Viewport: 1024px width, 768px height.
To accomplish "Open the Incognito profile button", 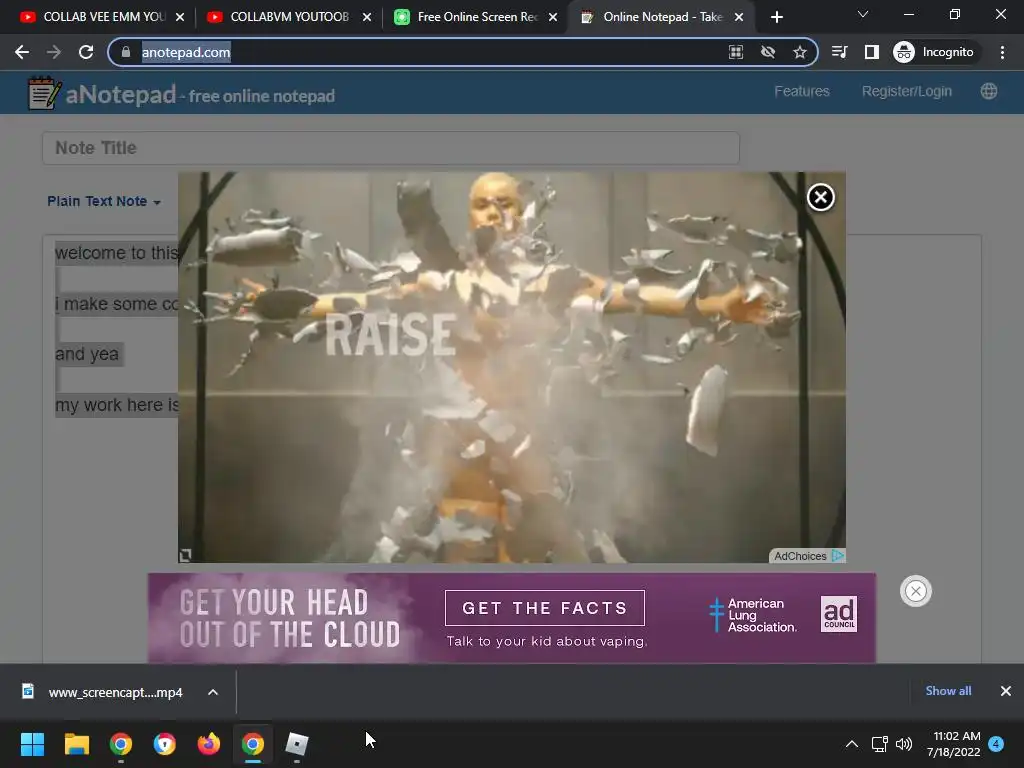I will pos(934,52).
